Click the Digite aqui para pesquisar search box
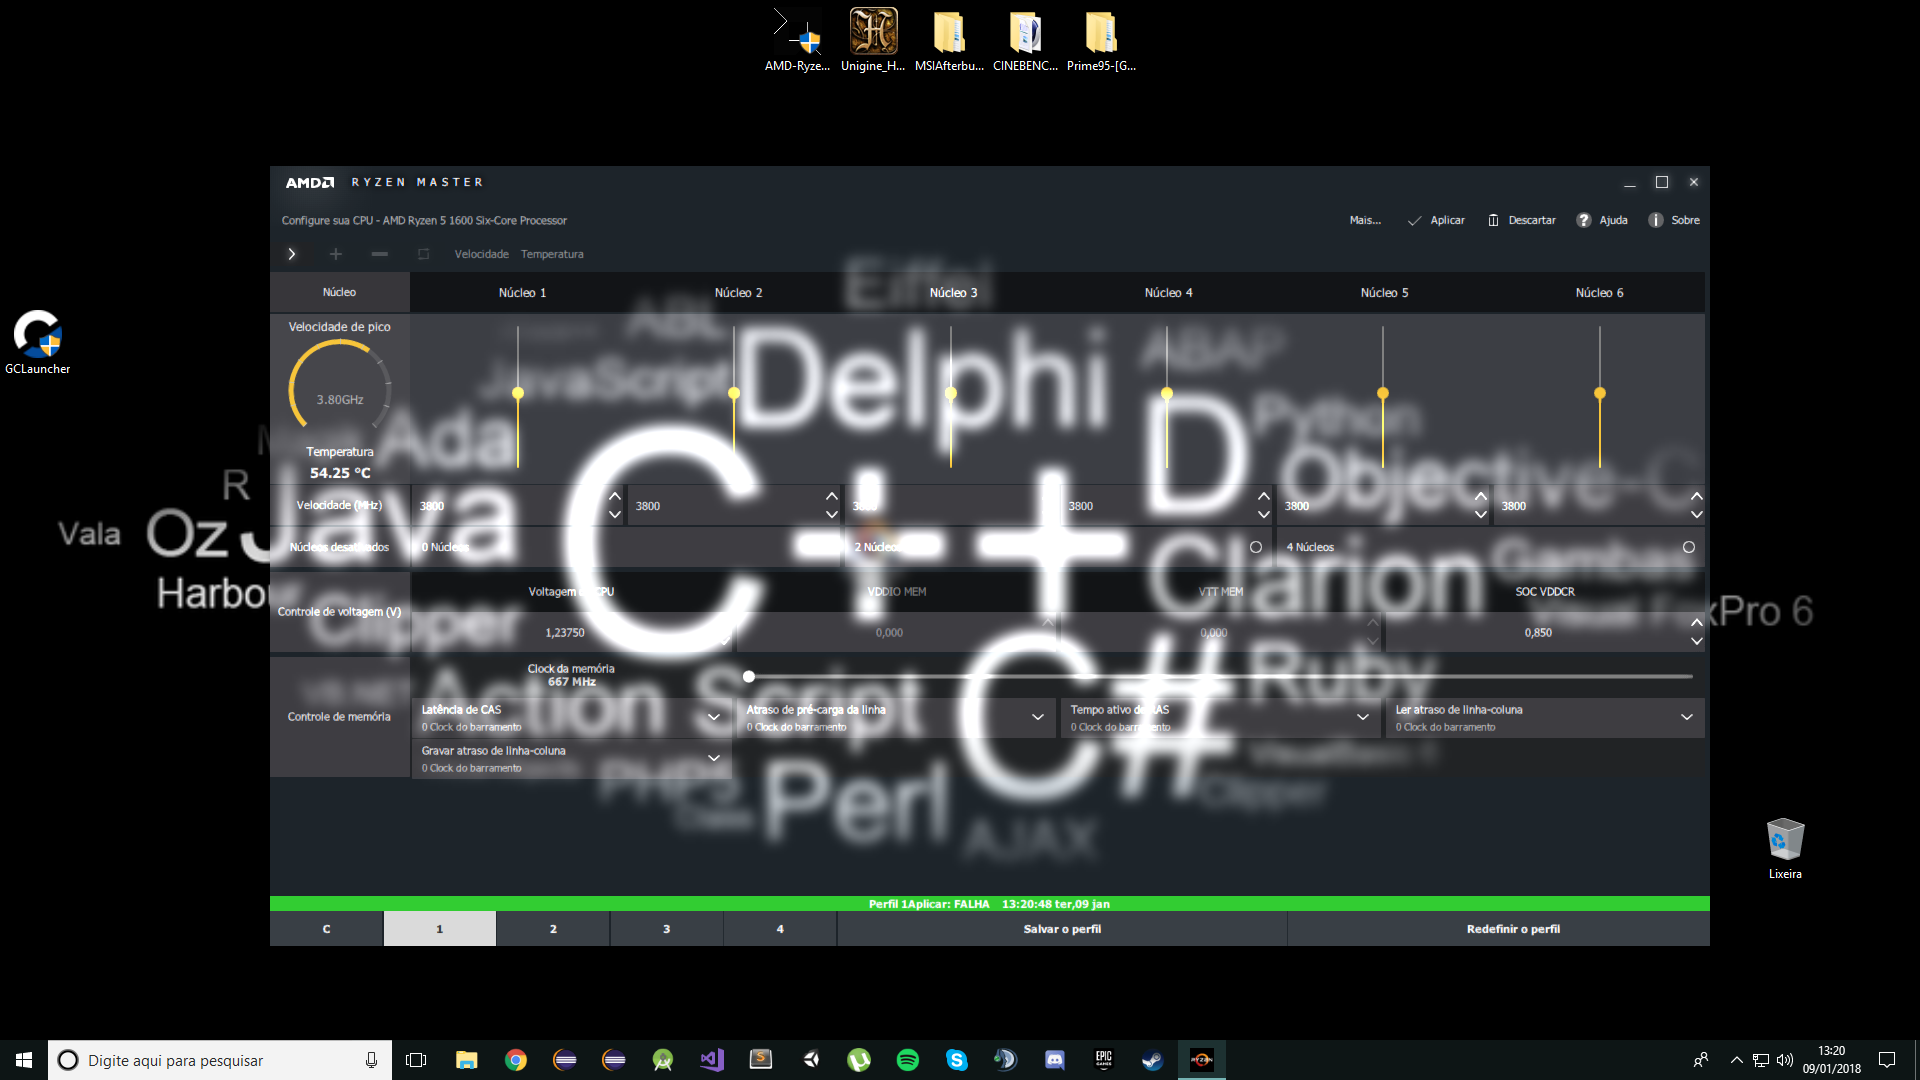Viewport: 1920px width, 1080px height. pyautogui.click(x=220, y=1060)
